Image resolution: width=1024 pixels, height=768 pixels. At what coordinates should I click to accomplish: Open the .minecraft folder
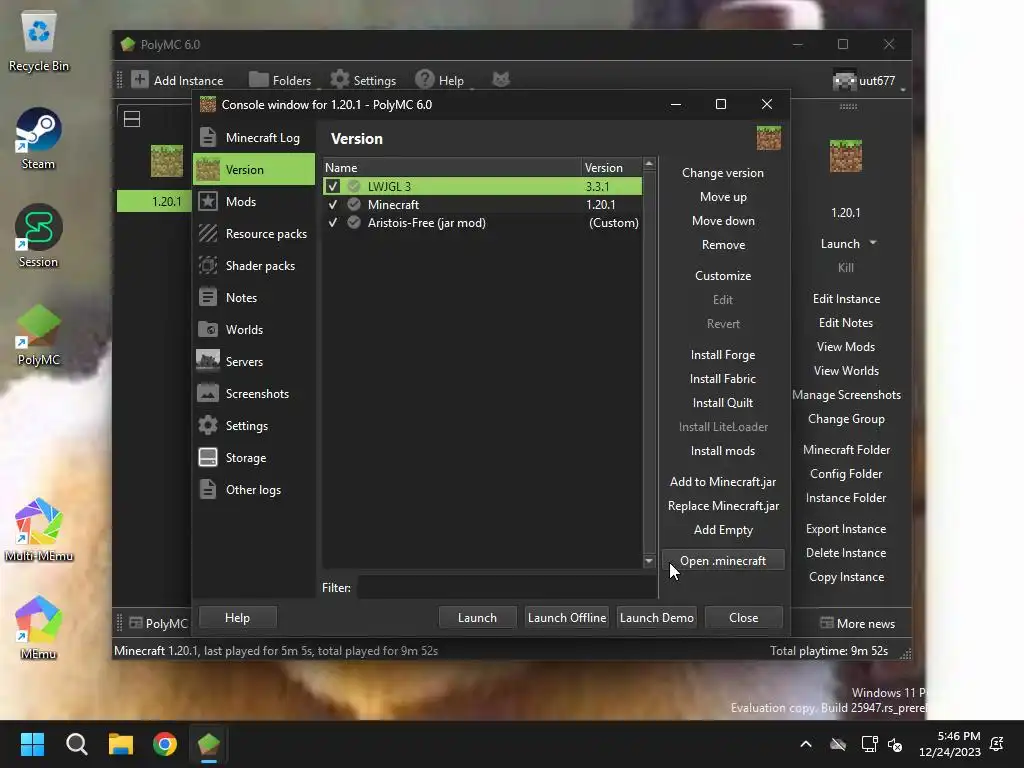pos(723,560)
